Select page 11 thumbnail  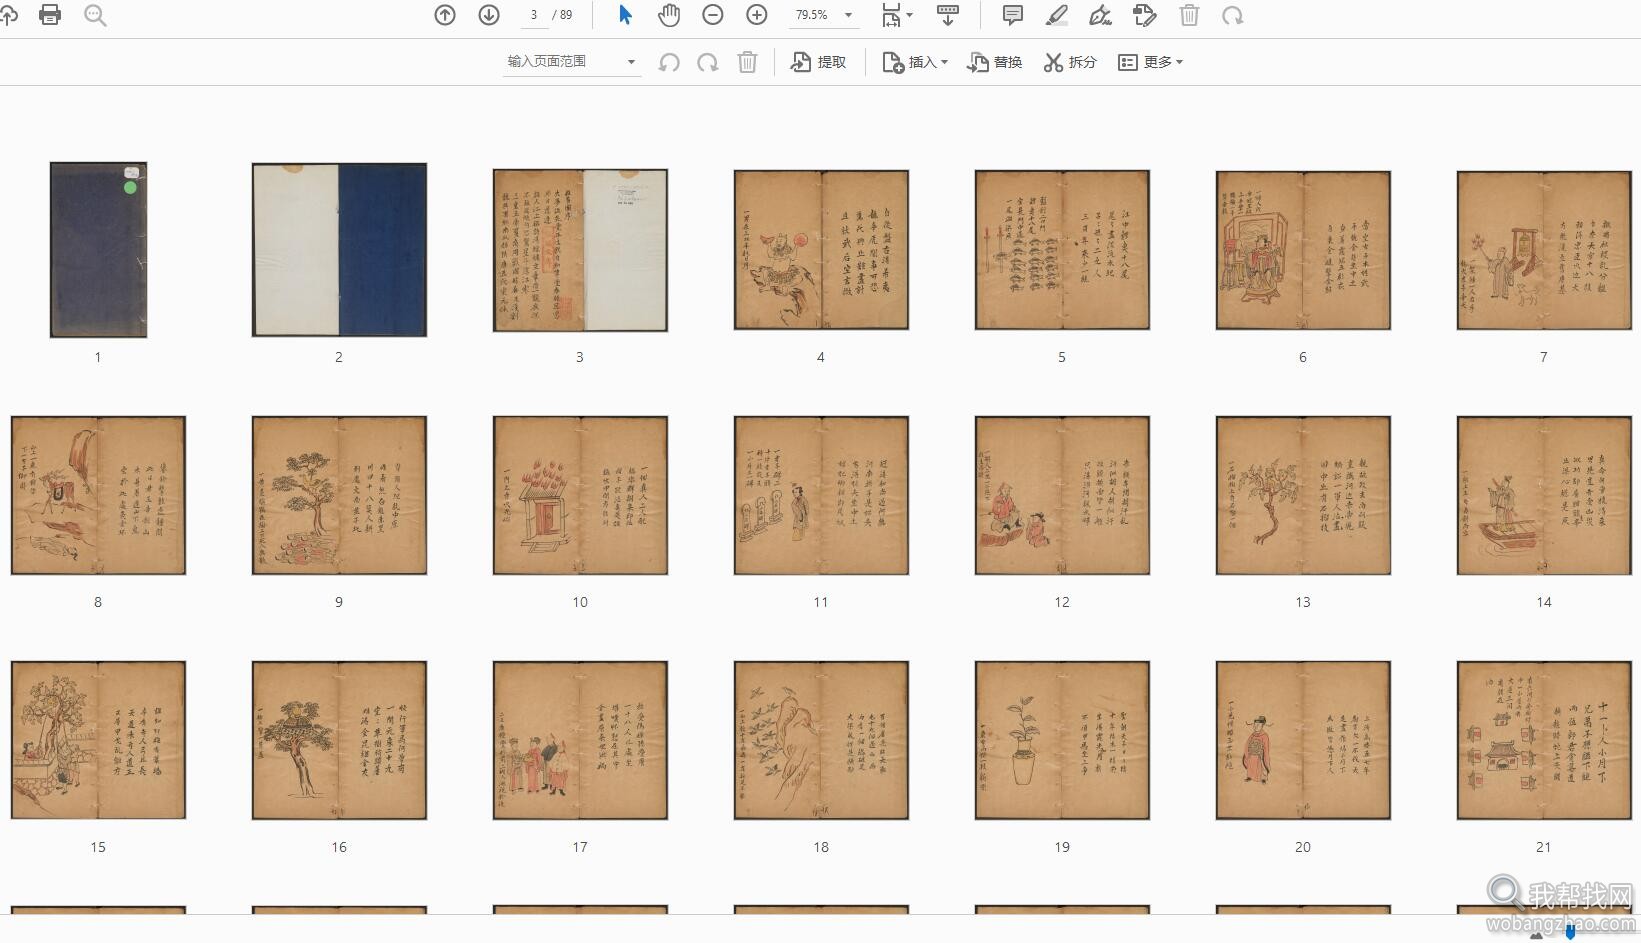(821, 495)
